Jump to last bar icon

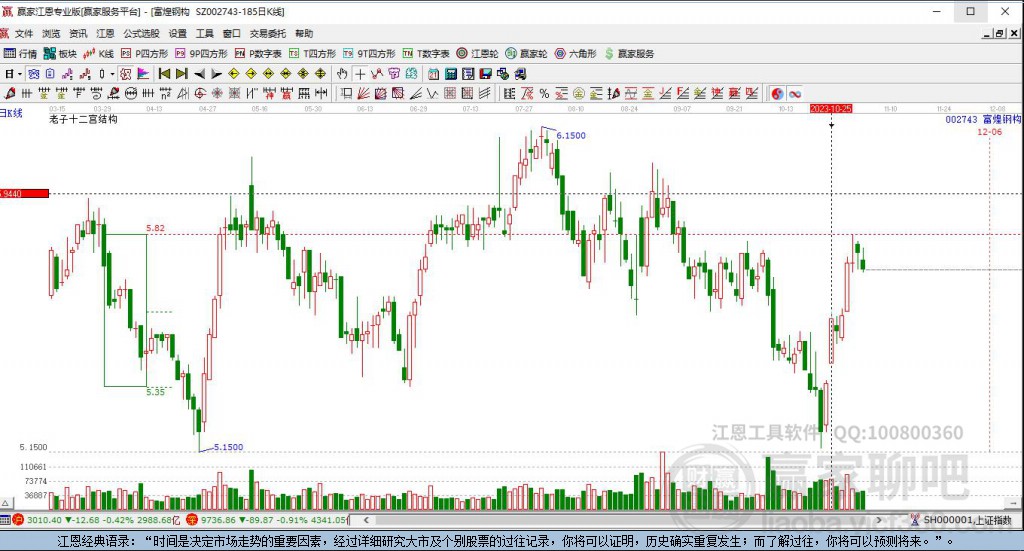(182, 74)
